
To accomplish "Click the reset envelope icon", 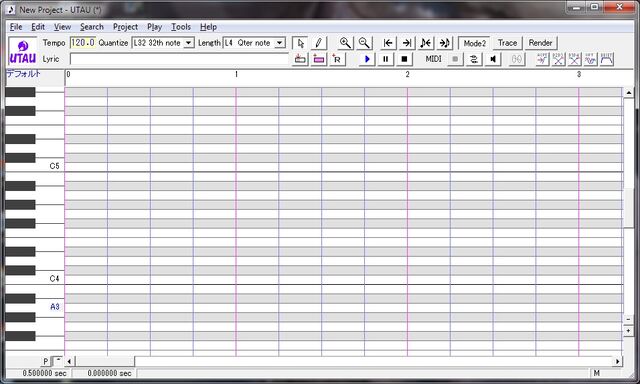I will [x=607, y=59].
